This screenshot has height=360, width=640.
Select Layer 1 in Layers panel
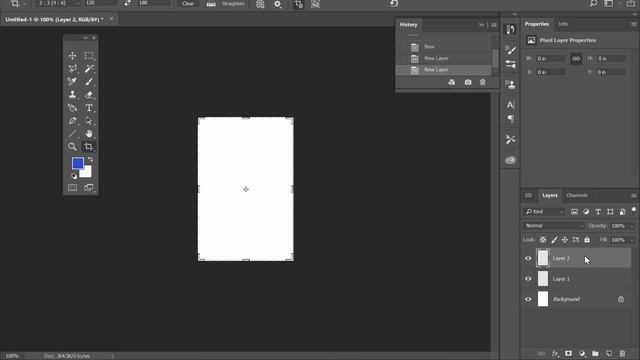576,279
